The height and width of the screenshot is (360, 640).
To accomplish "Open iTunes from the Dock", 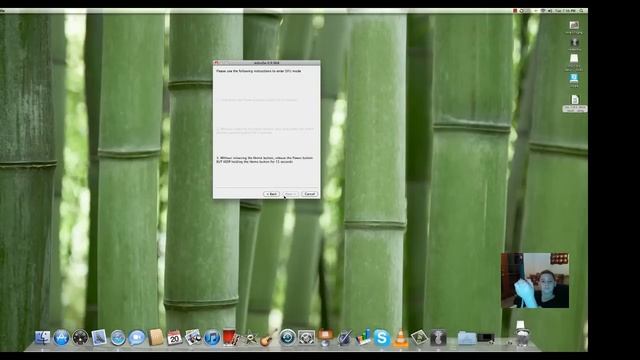I will pyautogui.click(x=212, y=338).
